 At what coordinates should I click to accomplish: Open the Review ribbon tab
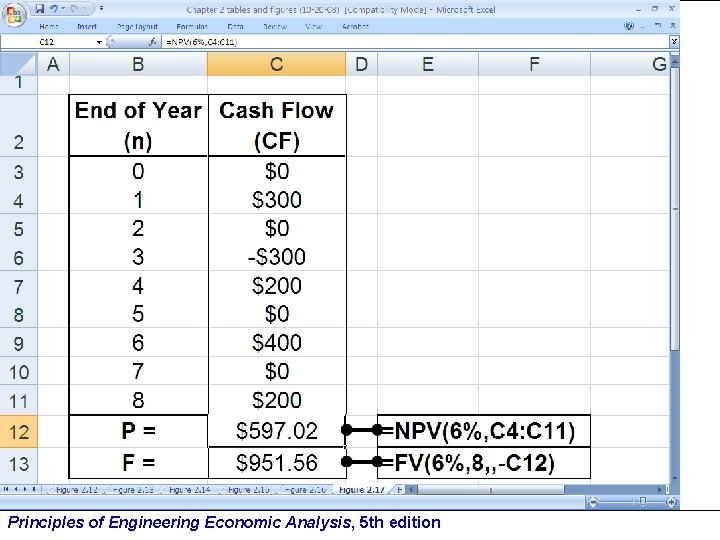pyautogui.click(x=275, y=27)
